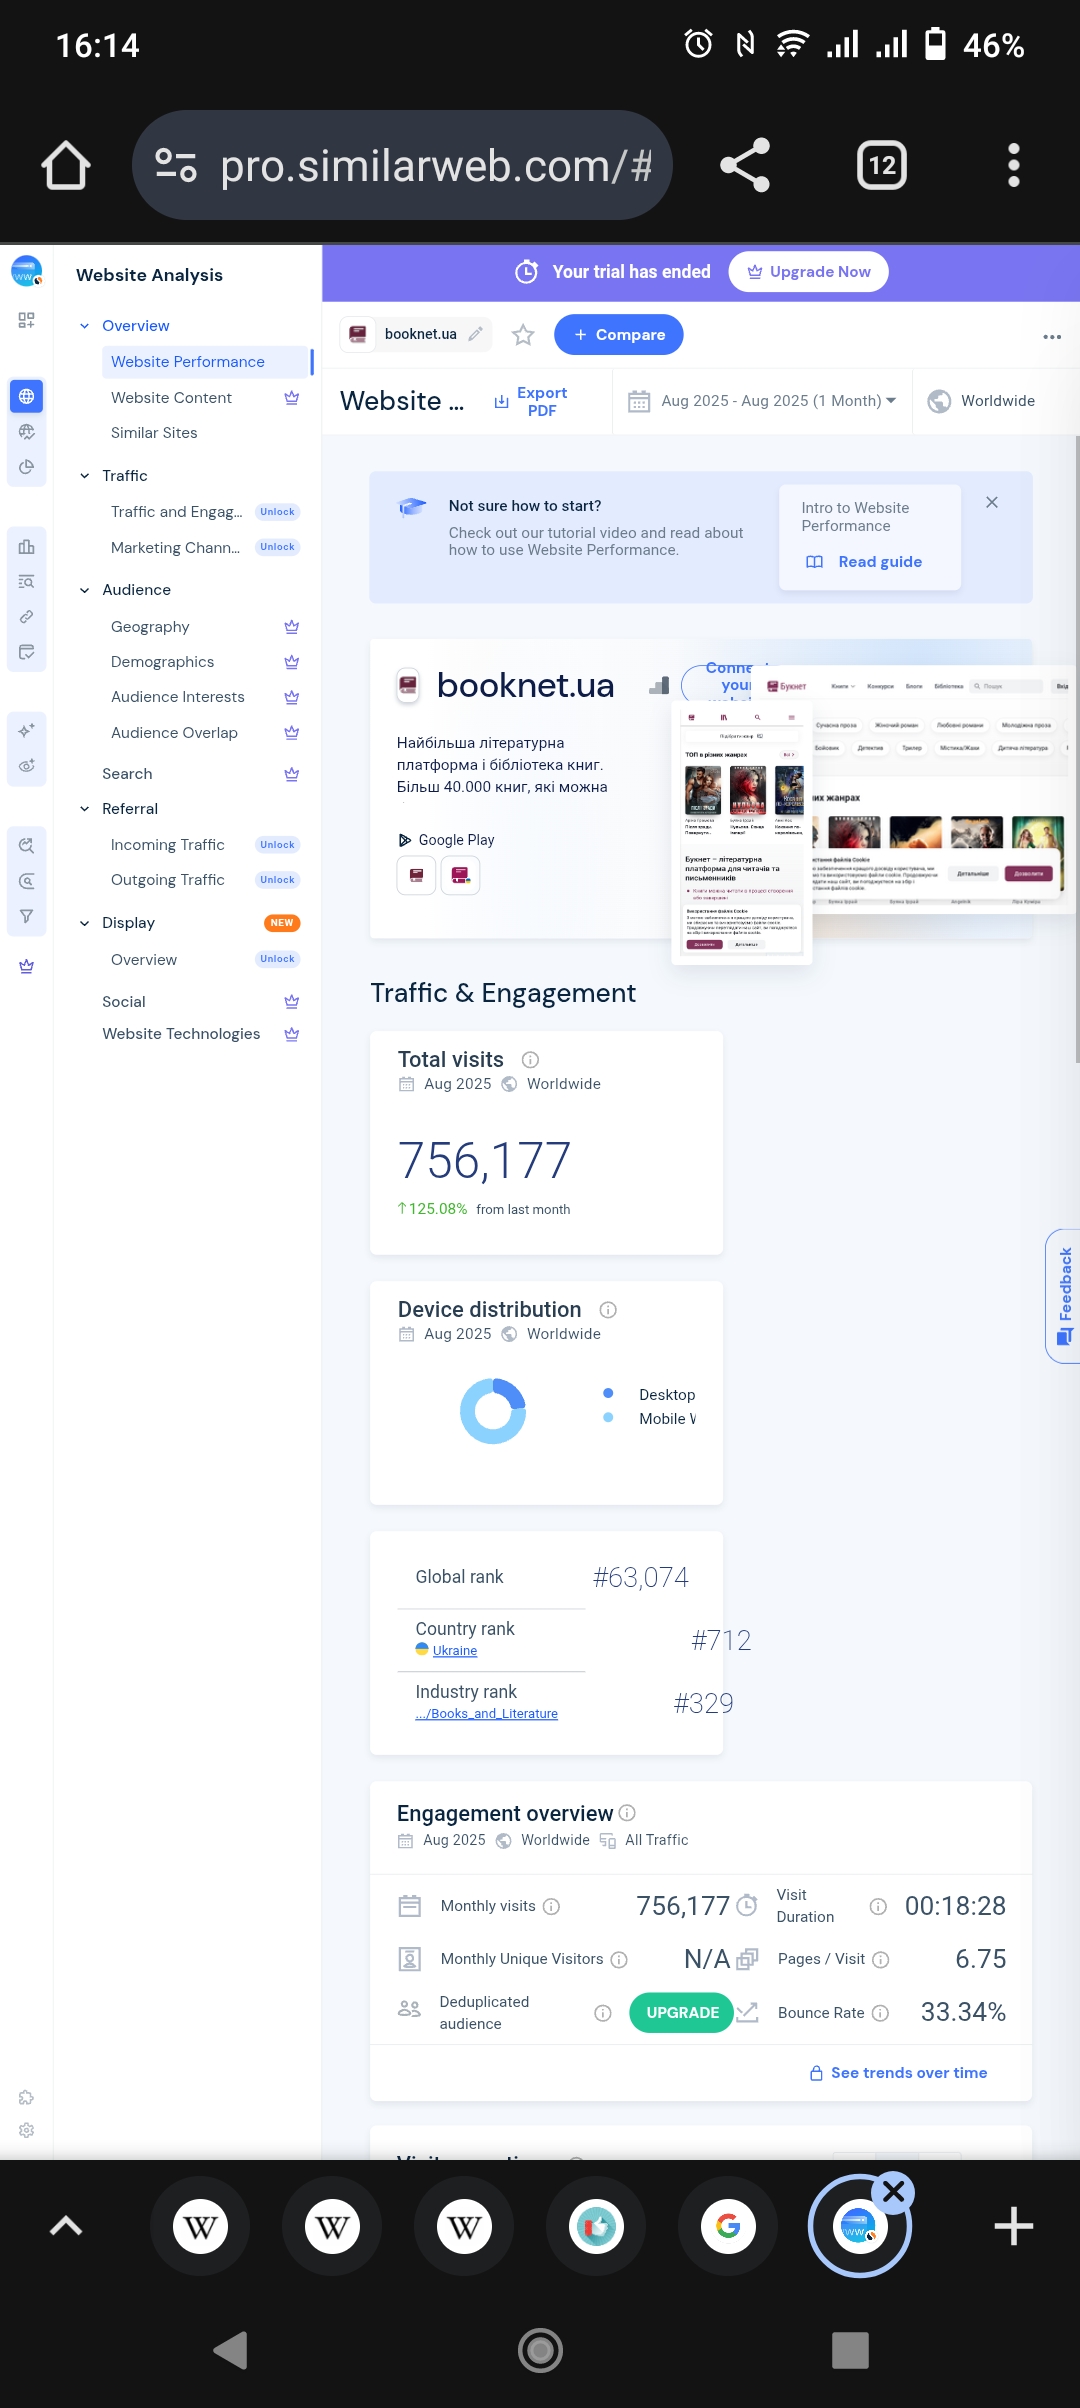Open Audience Interests in sidebar

point(177,697)
